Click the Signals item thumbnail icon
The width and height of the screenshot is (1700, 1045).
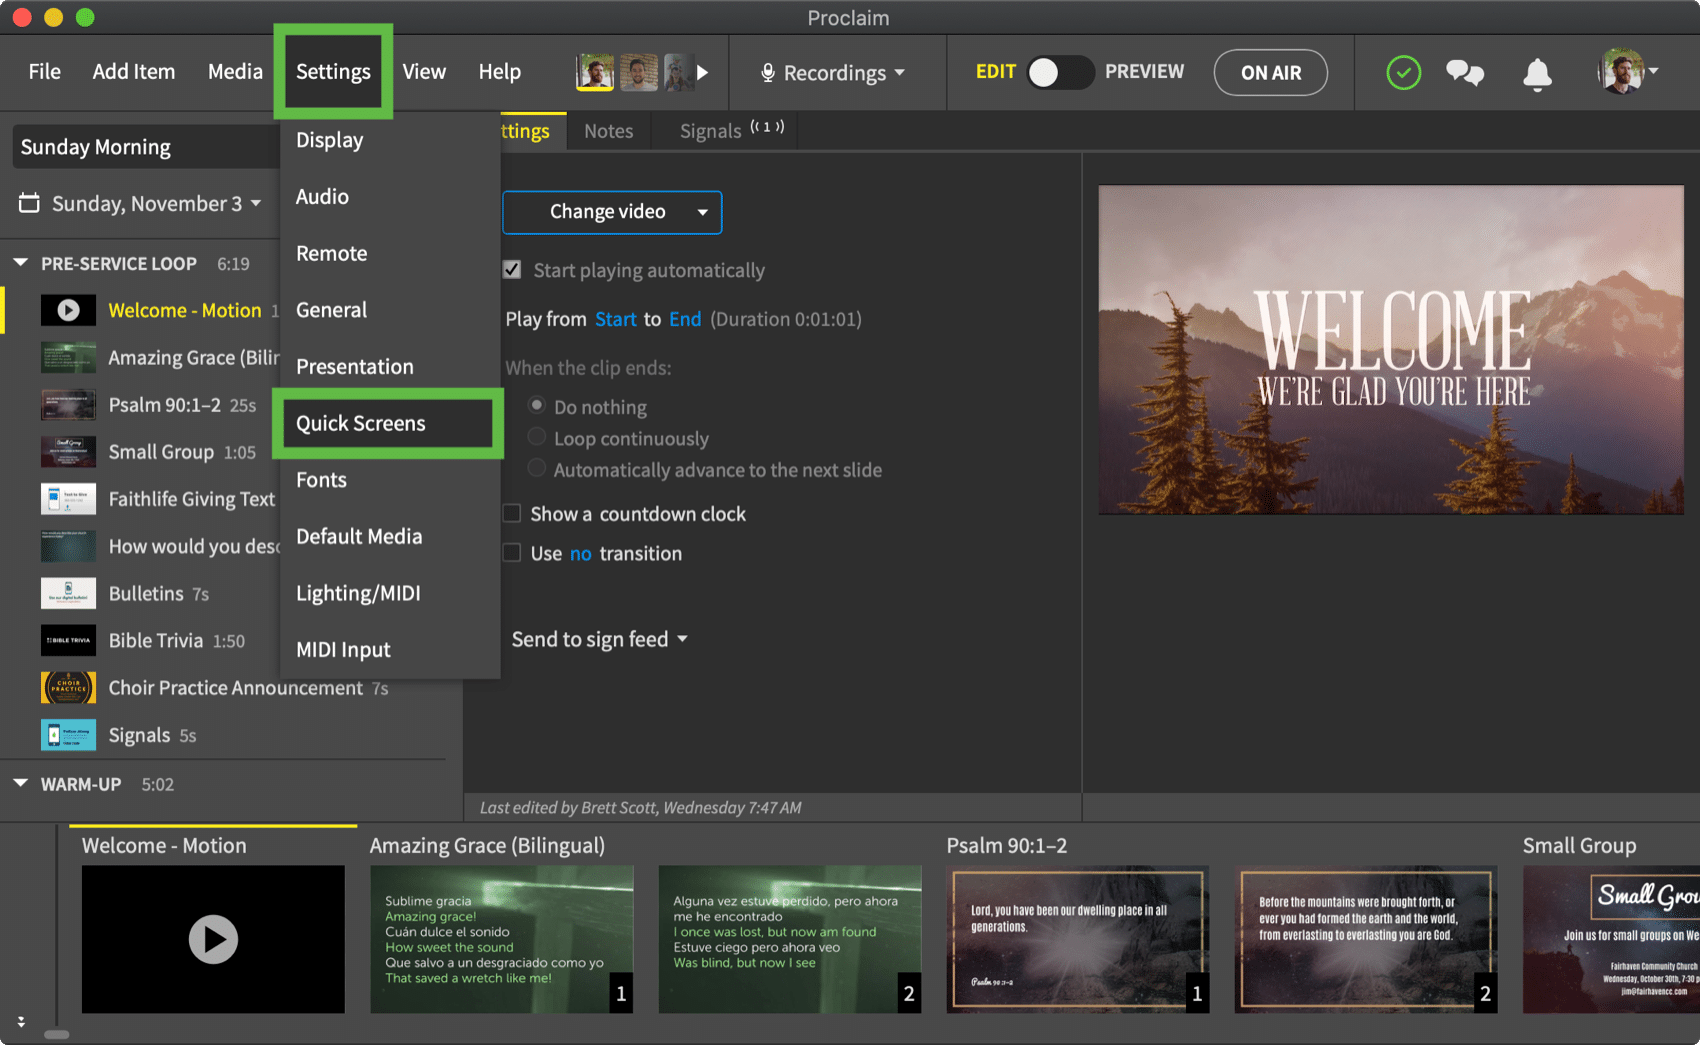coord(68,735)
